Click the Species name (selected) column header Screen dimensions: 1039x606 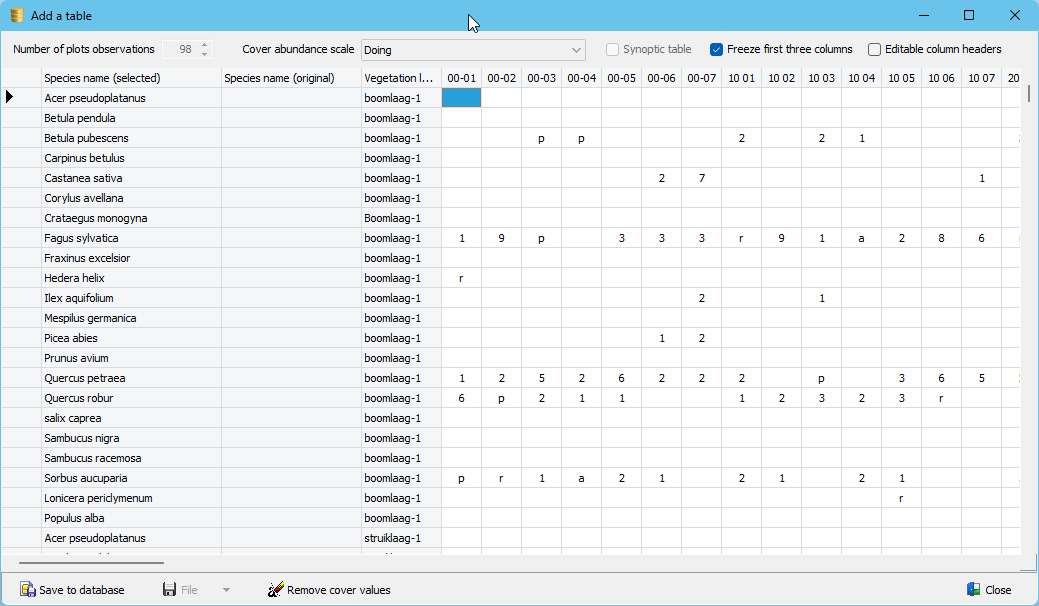click(102, 78)
